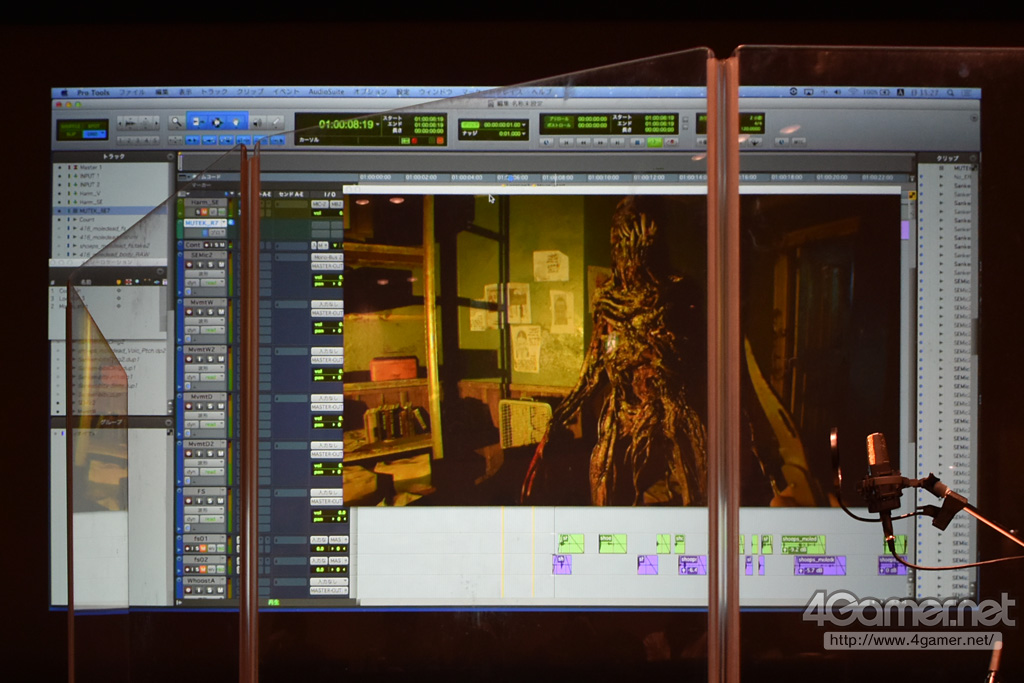Click the Rewind transport button
Screen dimensions: 1024x683
click(x=583, y=142)
